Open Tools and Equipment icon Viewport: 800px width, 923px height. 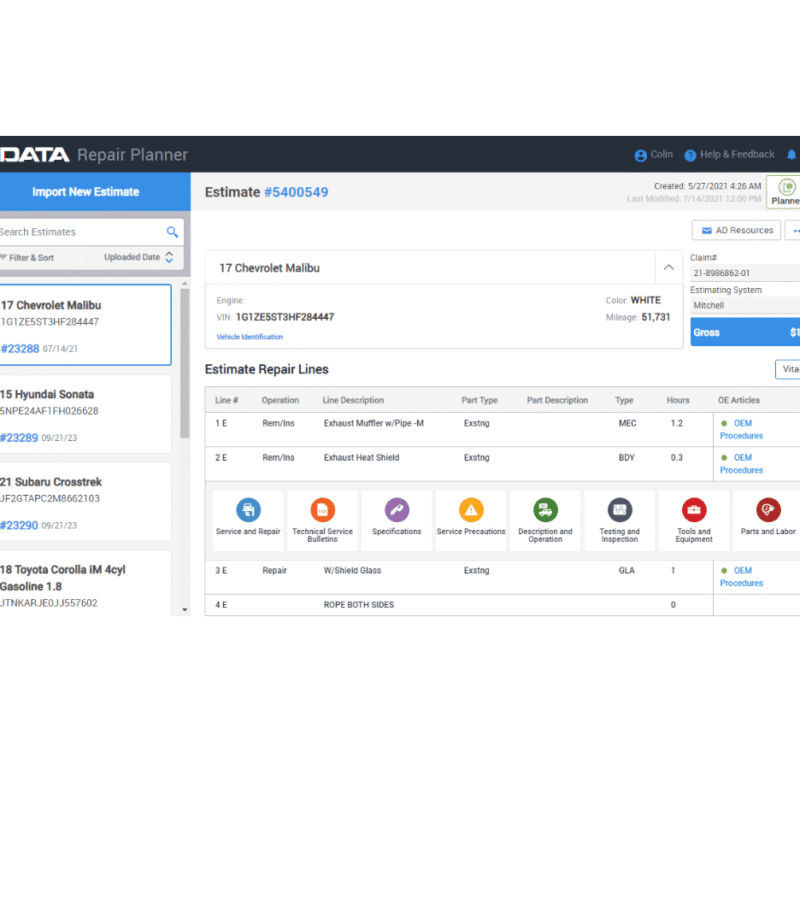click(694, 510)
